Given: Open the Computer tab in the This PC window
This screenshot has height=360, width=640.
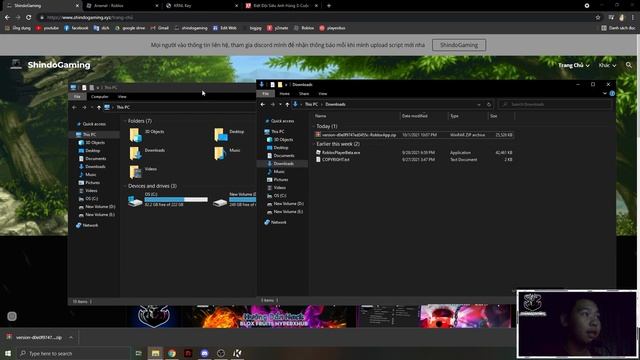Looking at the screenshot, I should click(100, 97).
